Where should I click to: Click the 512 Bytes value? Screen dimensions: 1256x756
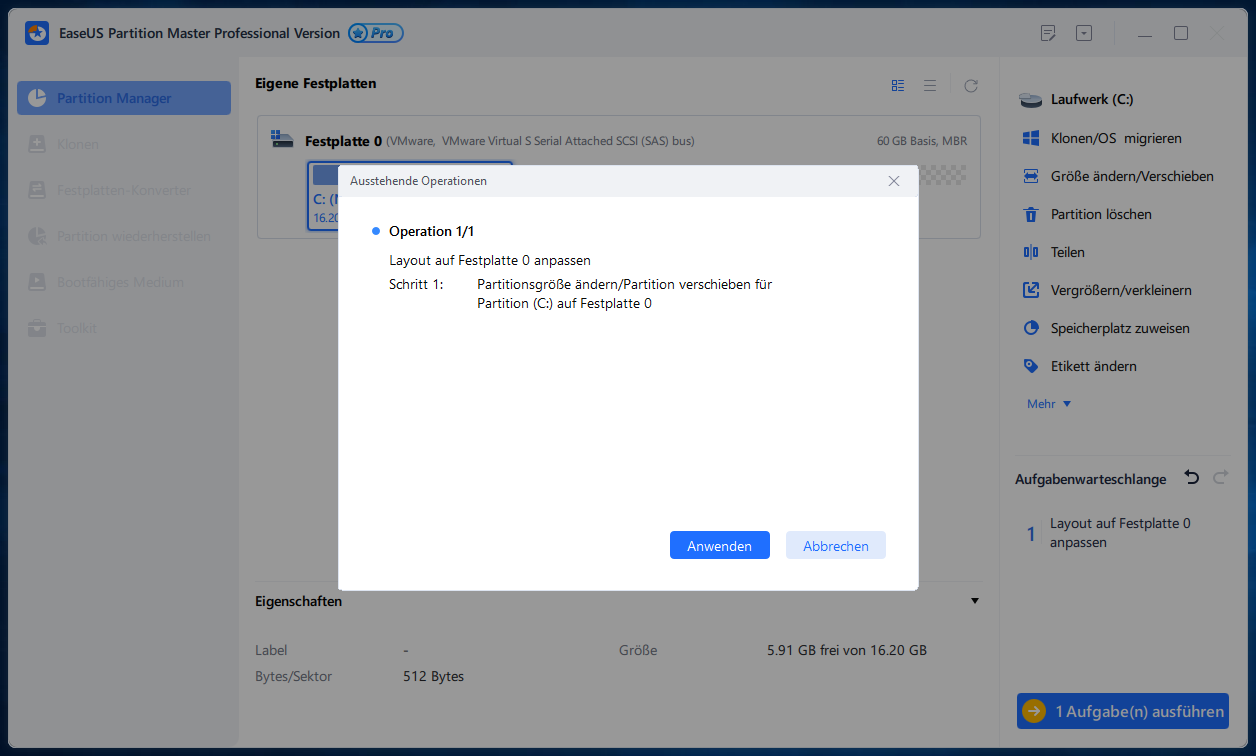433,676
